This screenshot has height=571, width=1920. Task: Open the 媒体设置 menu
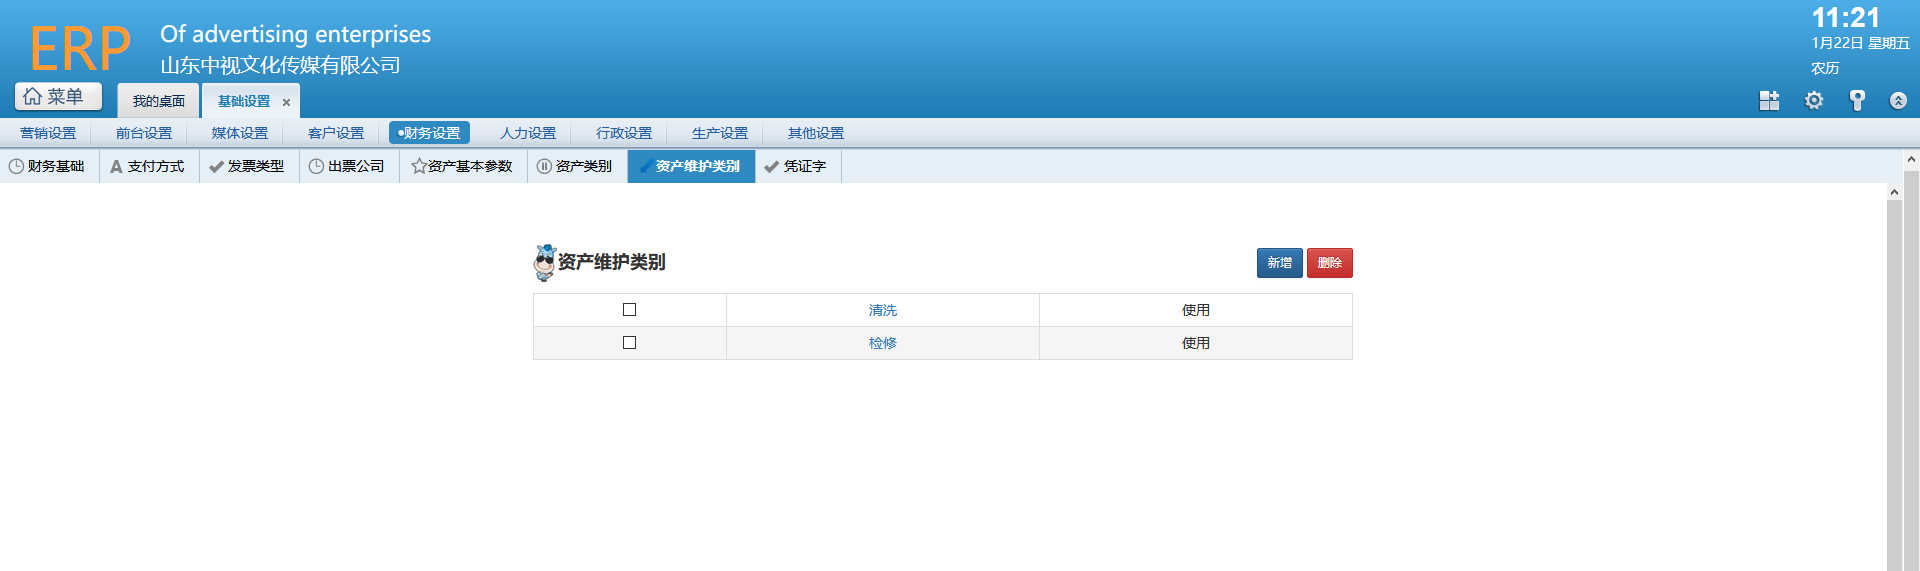(x=240, y=133)
